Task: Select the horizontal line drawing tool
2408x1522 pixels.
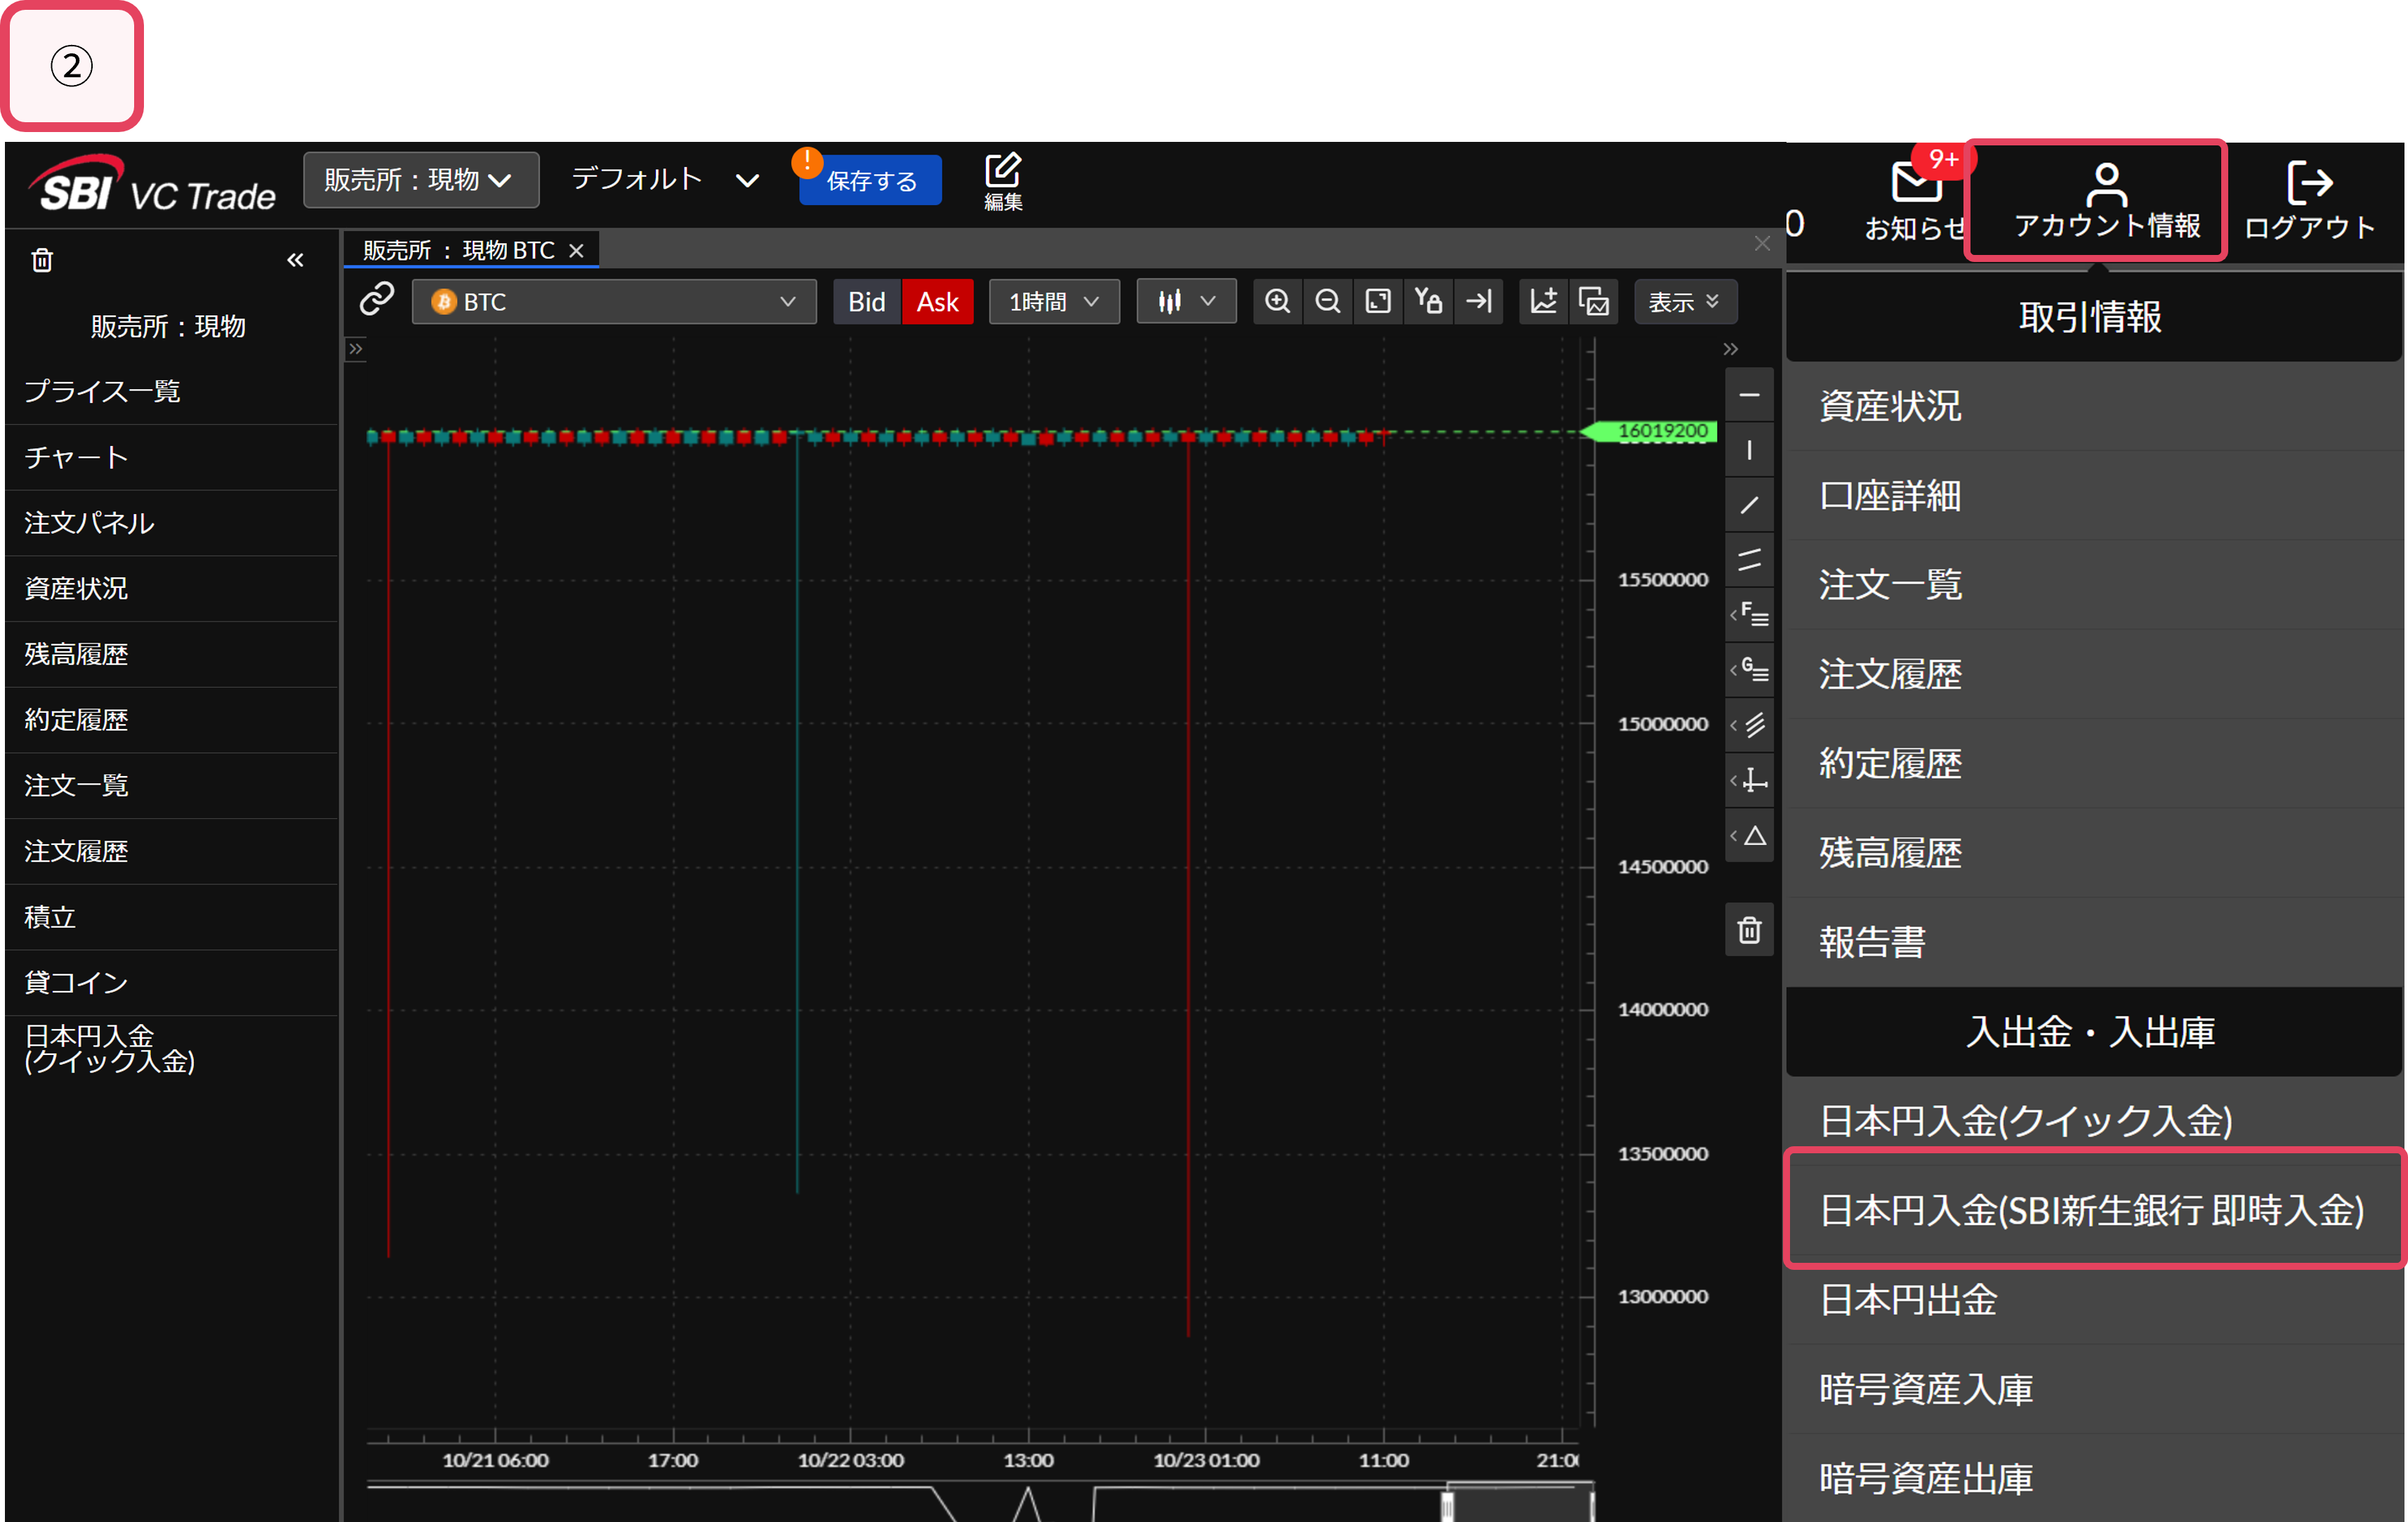Action: click(1749, 395)
